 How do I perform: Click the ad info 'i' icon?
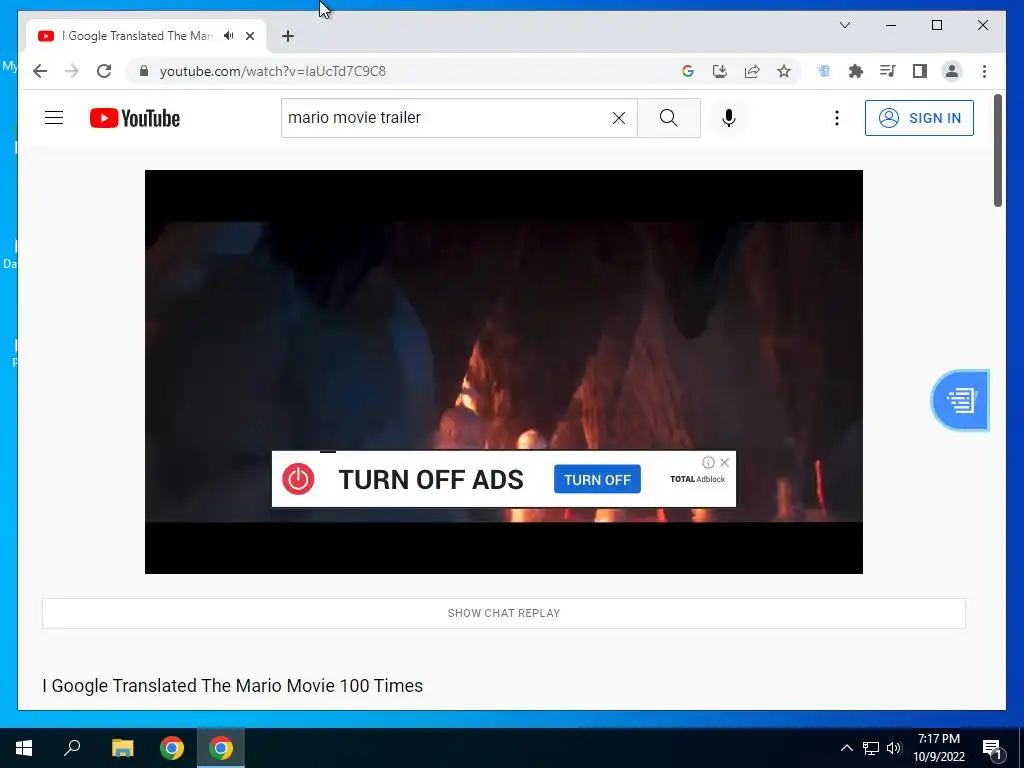point(708,462)
